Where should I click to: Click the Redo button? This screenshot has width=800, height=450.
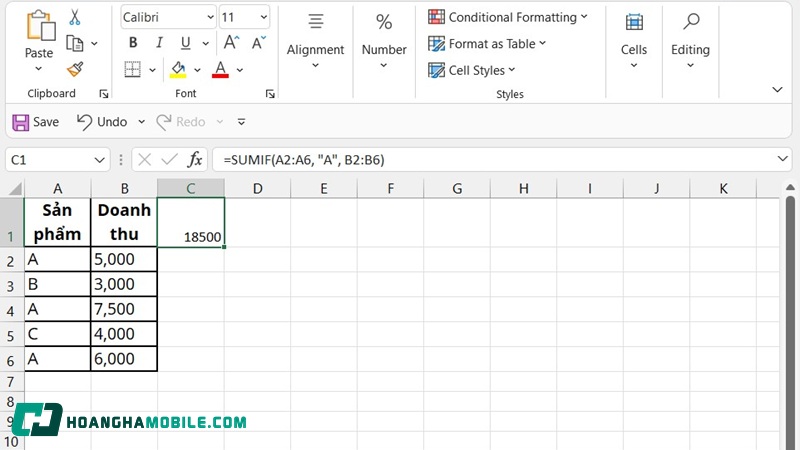(181, 122)
